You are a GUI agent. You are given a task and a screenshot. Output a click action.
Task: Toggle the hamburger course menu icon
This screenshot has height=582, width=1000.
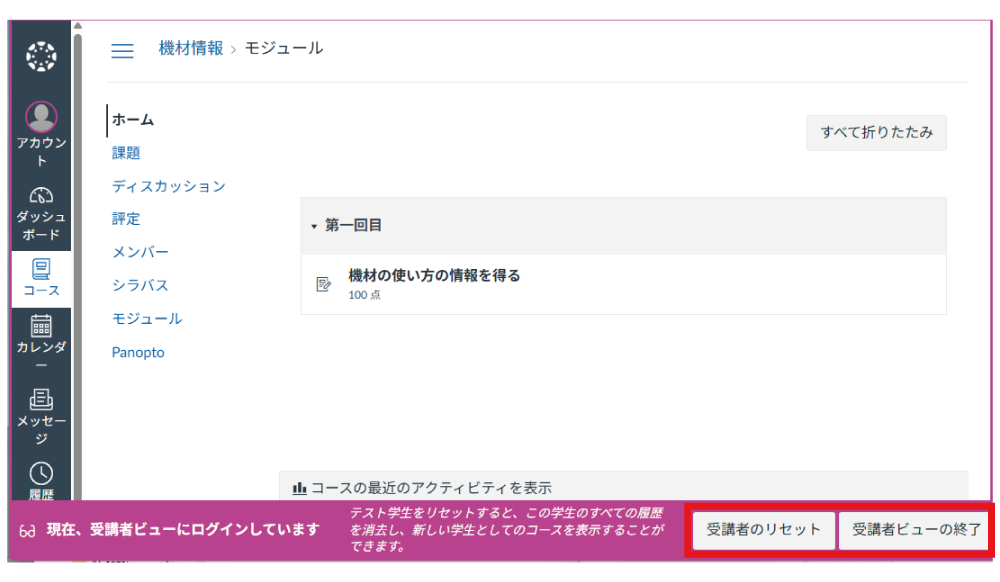(122, 51)
